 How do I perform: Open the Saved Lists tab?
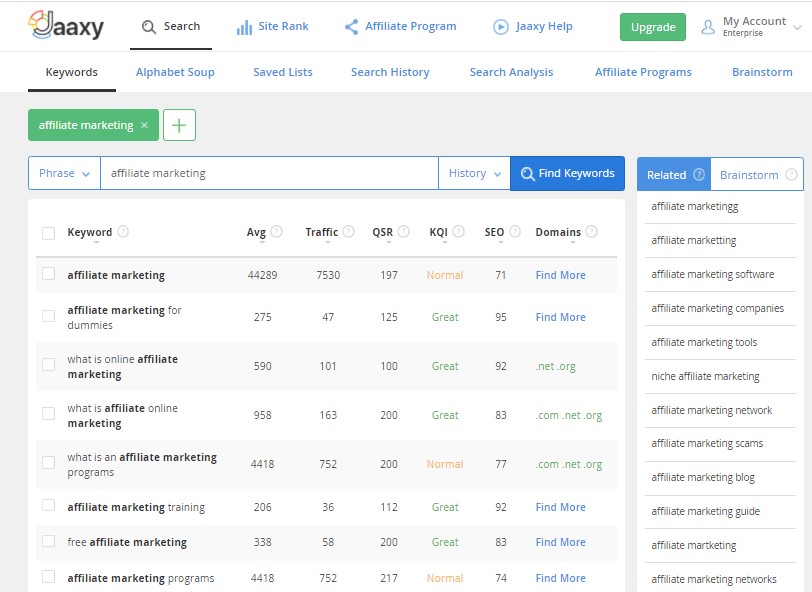tap(283, 72)
